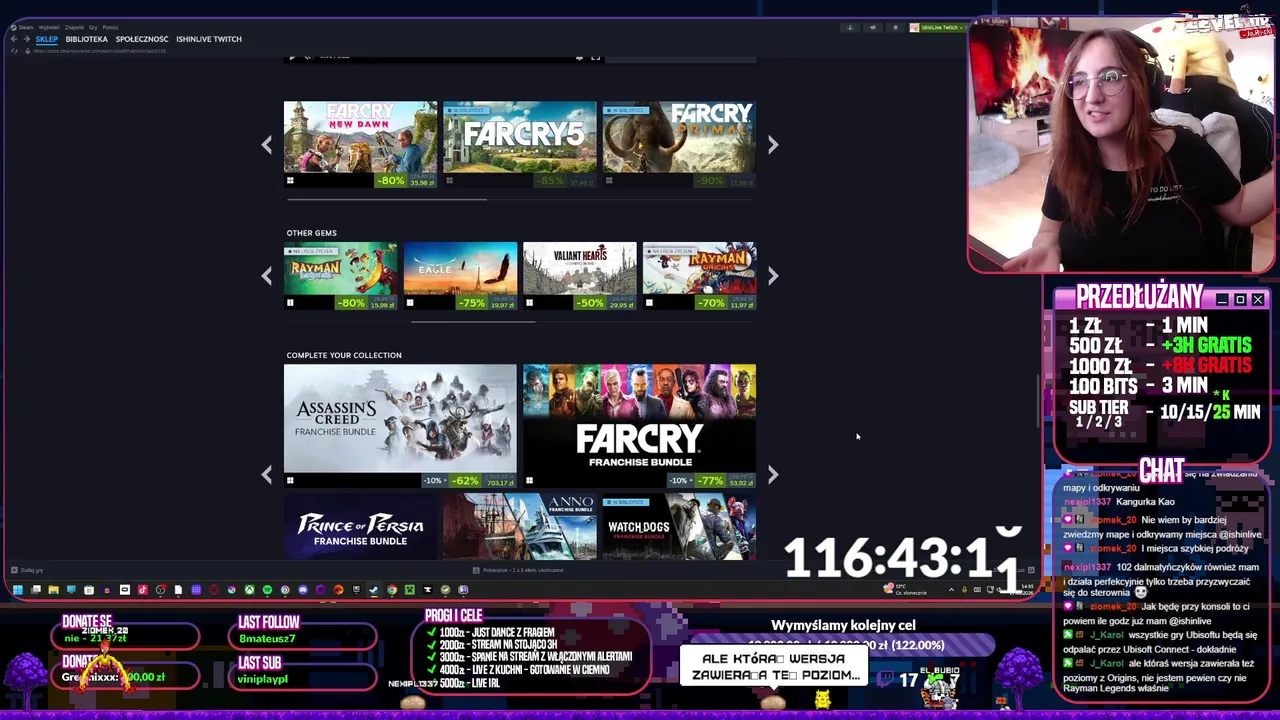This screenshot has height=720, width=1280.
Task: Open the Watch Dogs Franchise Bundle
Action: click(679, 527)
